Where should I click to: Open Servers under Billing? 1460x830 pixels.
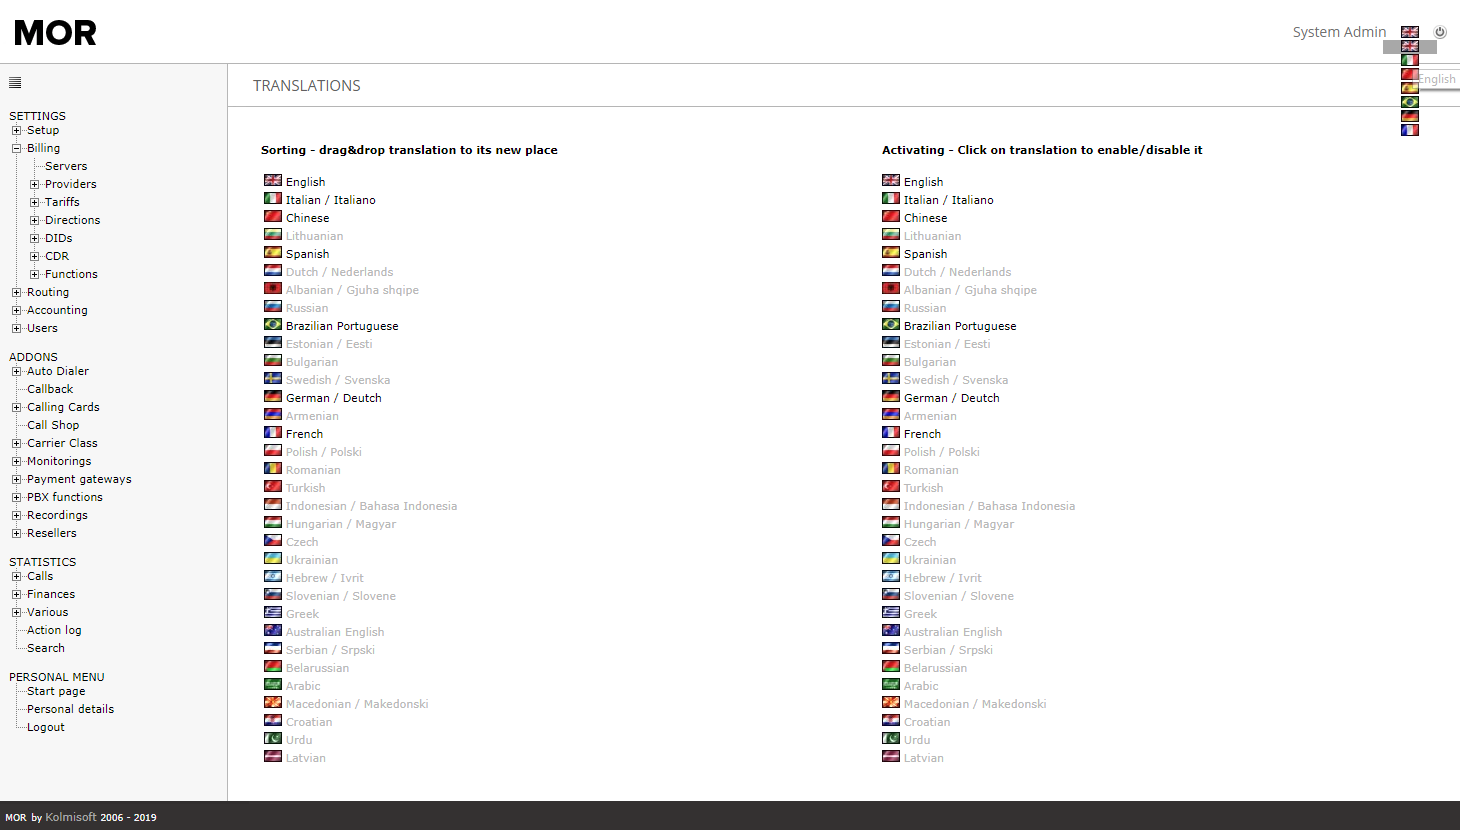(66, 166)
